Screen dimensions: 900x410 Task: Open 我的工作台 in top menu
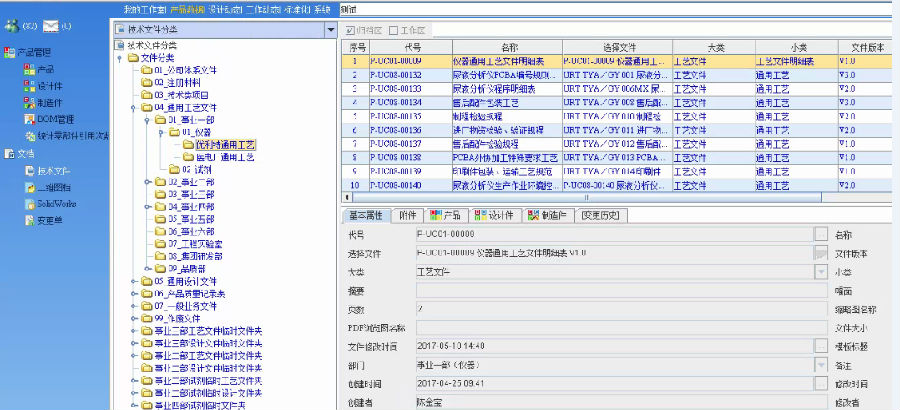pos(144,8)
